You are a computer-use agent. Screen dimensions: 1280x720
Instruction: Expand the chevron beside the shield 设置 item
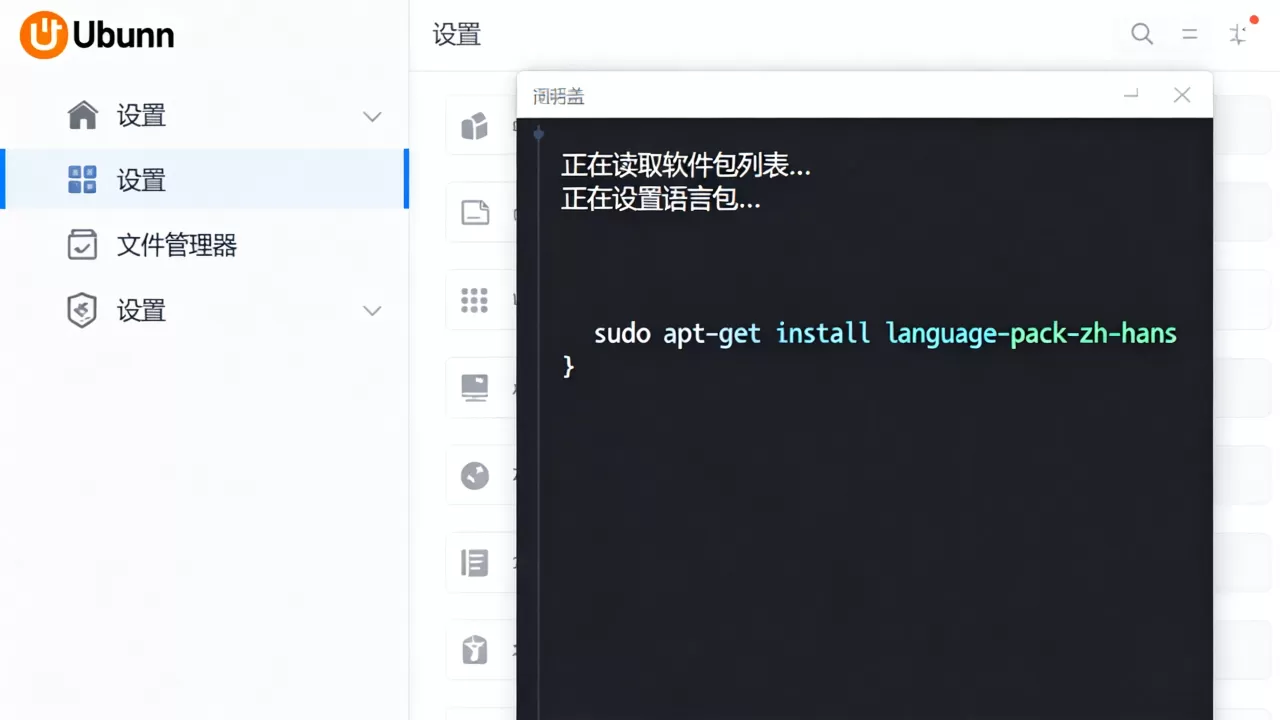pos(372,311)
